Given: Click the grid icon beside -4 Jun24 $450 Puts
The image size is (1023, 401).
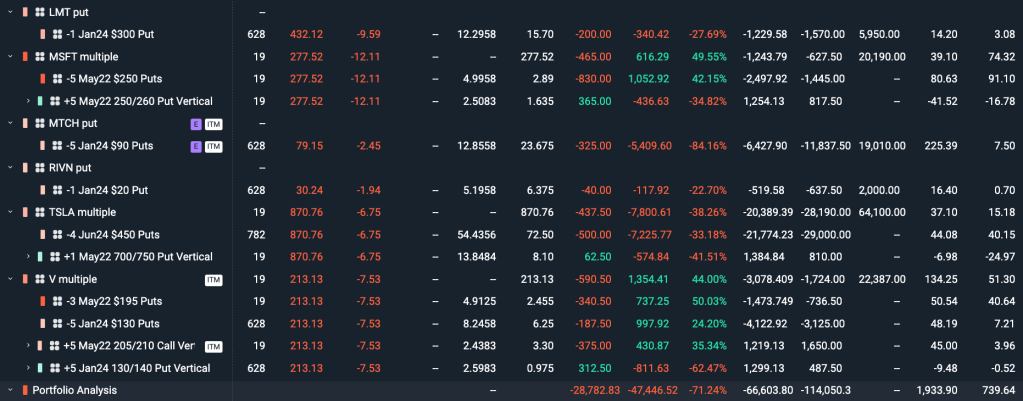Looking at the screenshot, I should (55, 234).
